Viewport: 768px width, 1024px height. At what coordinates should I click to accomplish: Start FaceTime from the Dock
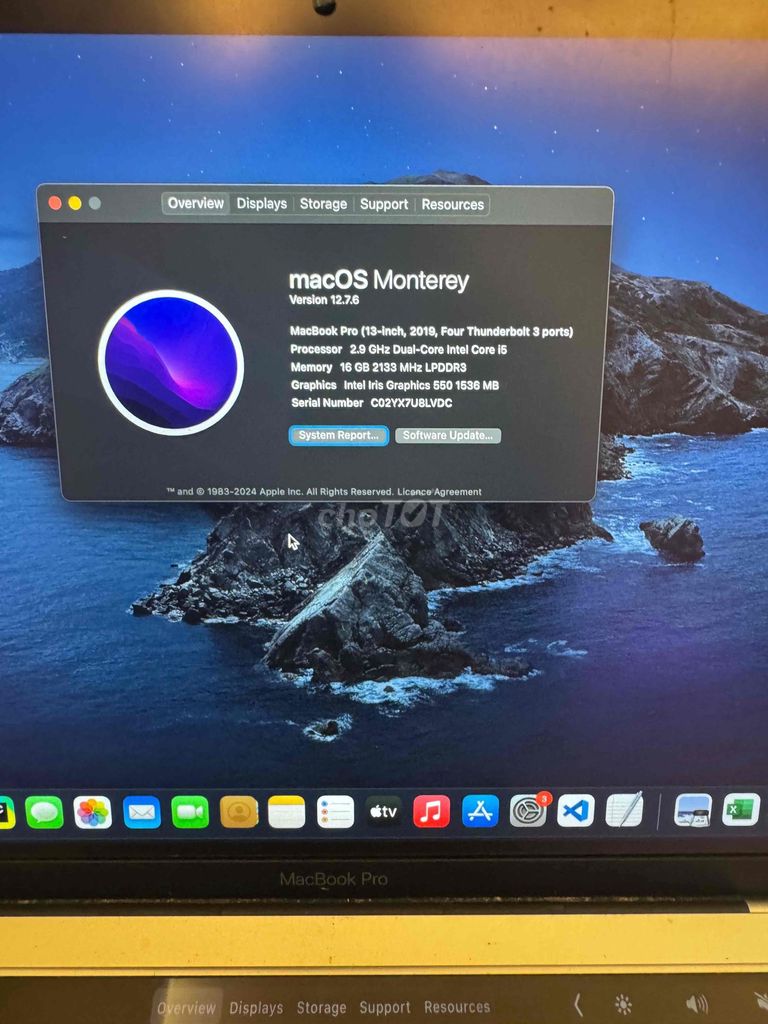pyautogui.click(x=190, y=812)
